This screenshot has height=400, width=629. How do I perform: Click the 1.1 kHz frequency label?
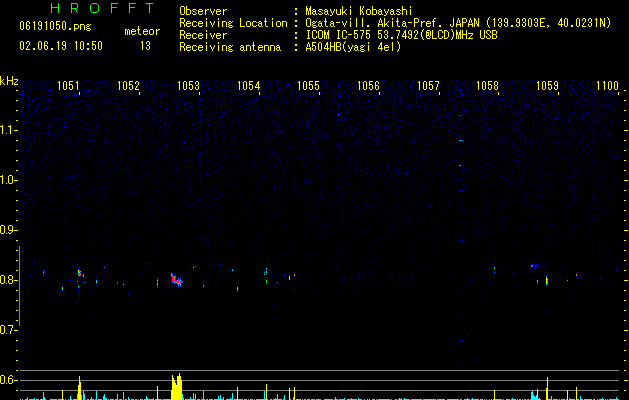coord(8,130)
